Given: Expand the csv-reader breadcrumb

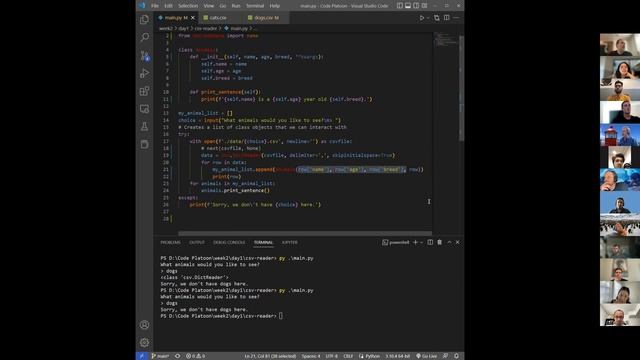Looking at the screenshot, I should (x=206, y=29).
